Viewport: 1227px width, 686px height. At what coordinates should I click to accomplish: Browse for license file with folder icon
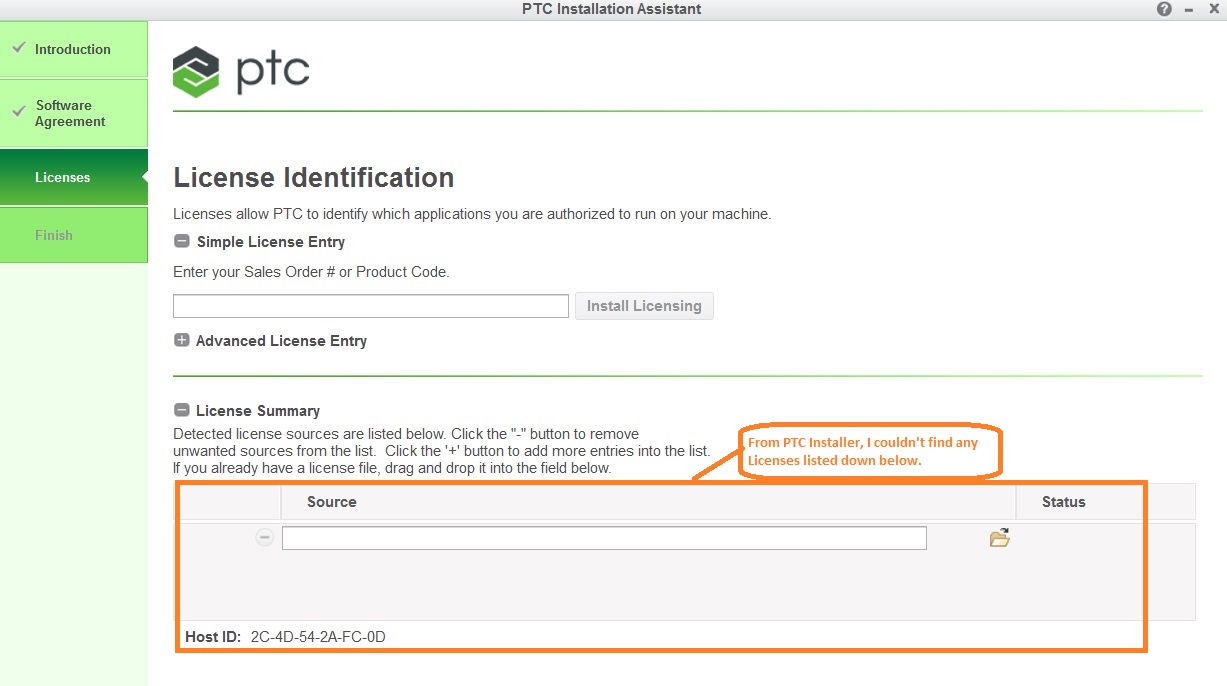(x=999, y=538)
